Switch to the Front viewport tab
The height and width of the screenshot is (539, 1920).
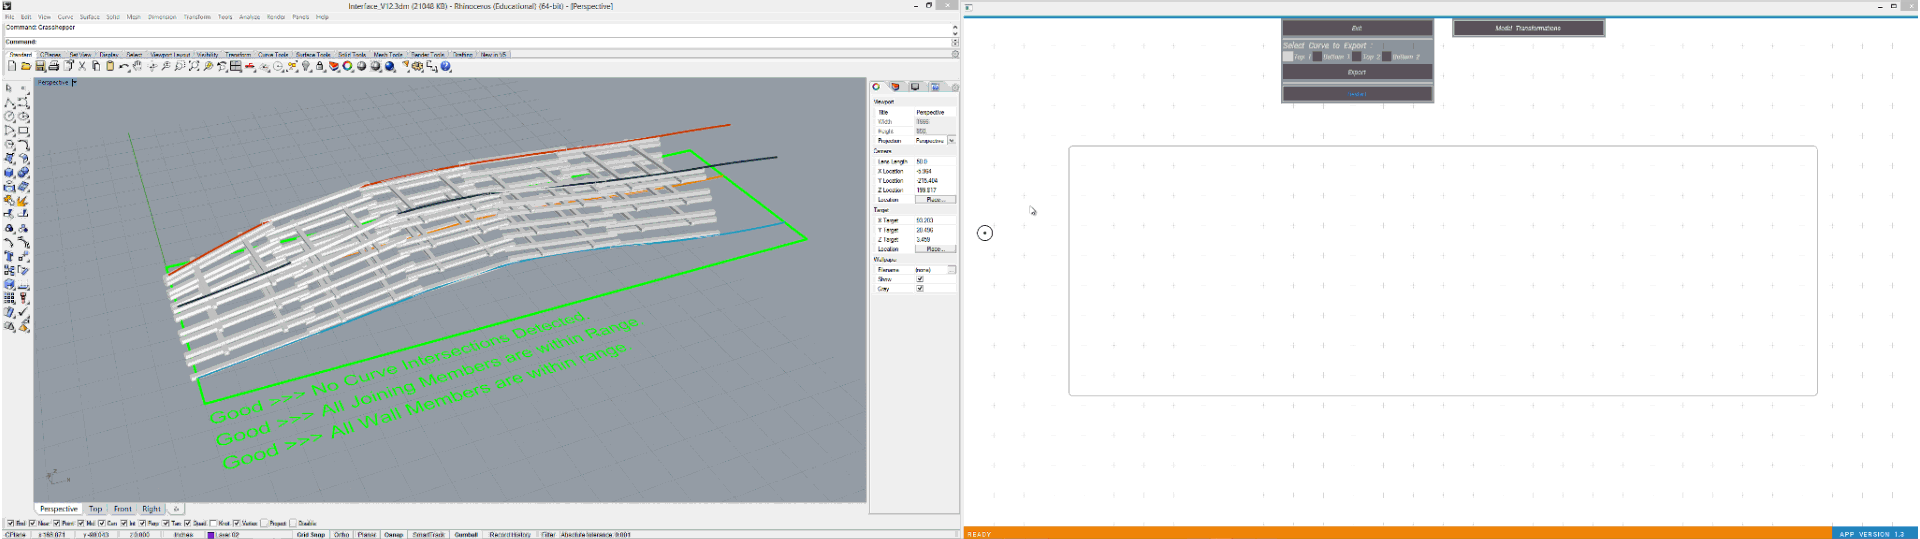tap(122, 509)
